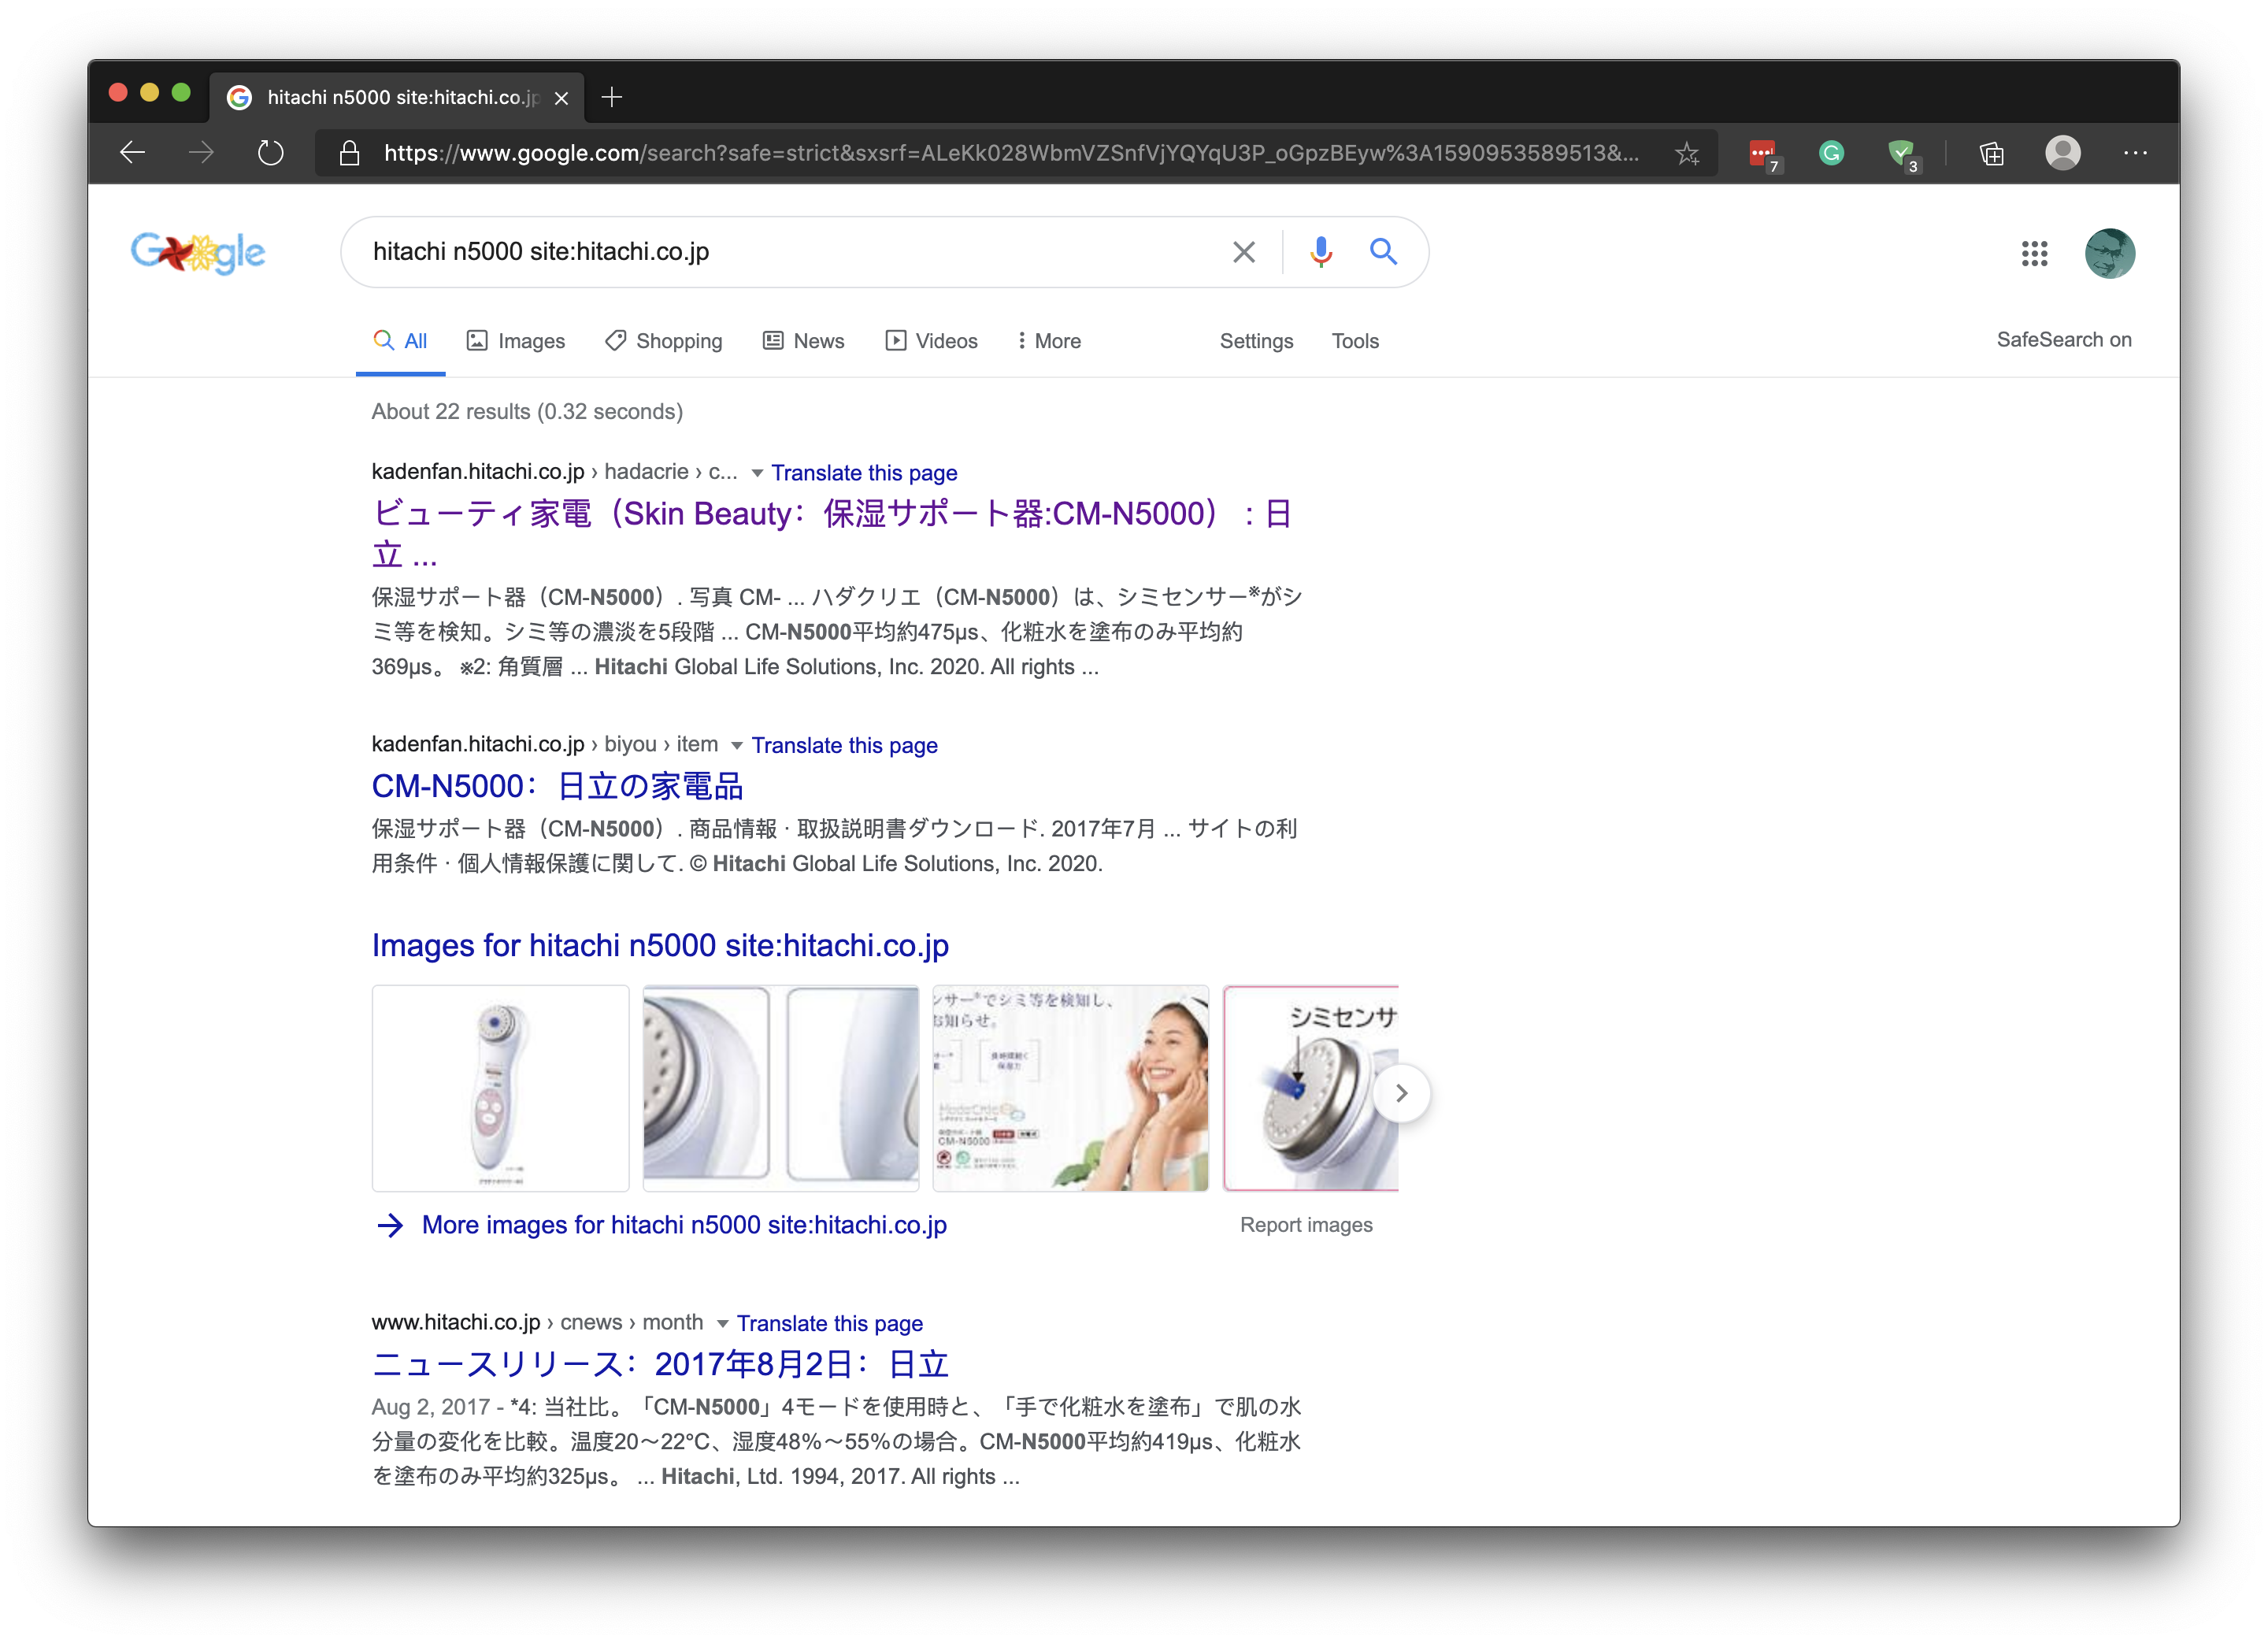This screenshot has height=1643, width=2268.
Task: Open Google account profile picture
Action: pos(2109,253)
